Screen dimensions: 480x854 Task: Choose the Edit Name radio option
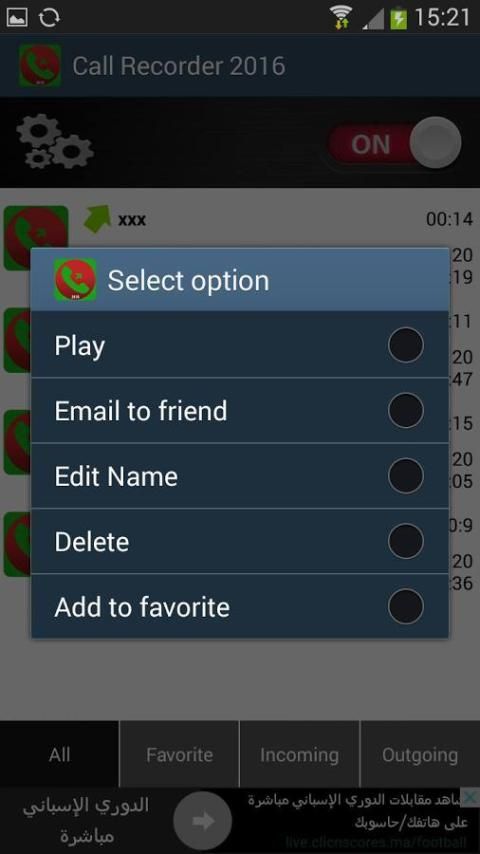(405, 475)
